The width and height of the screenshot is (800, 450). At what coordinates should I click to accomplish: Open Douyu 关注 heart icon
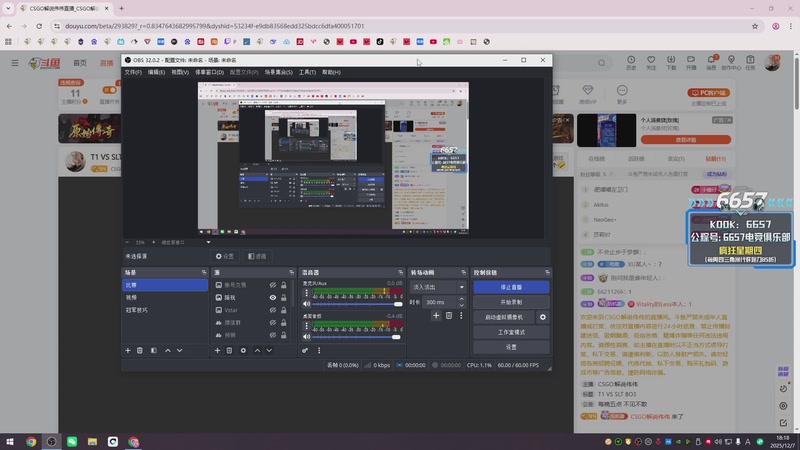coord(651,62)
